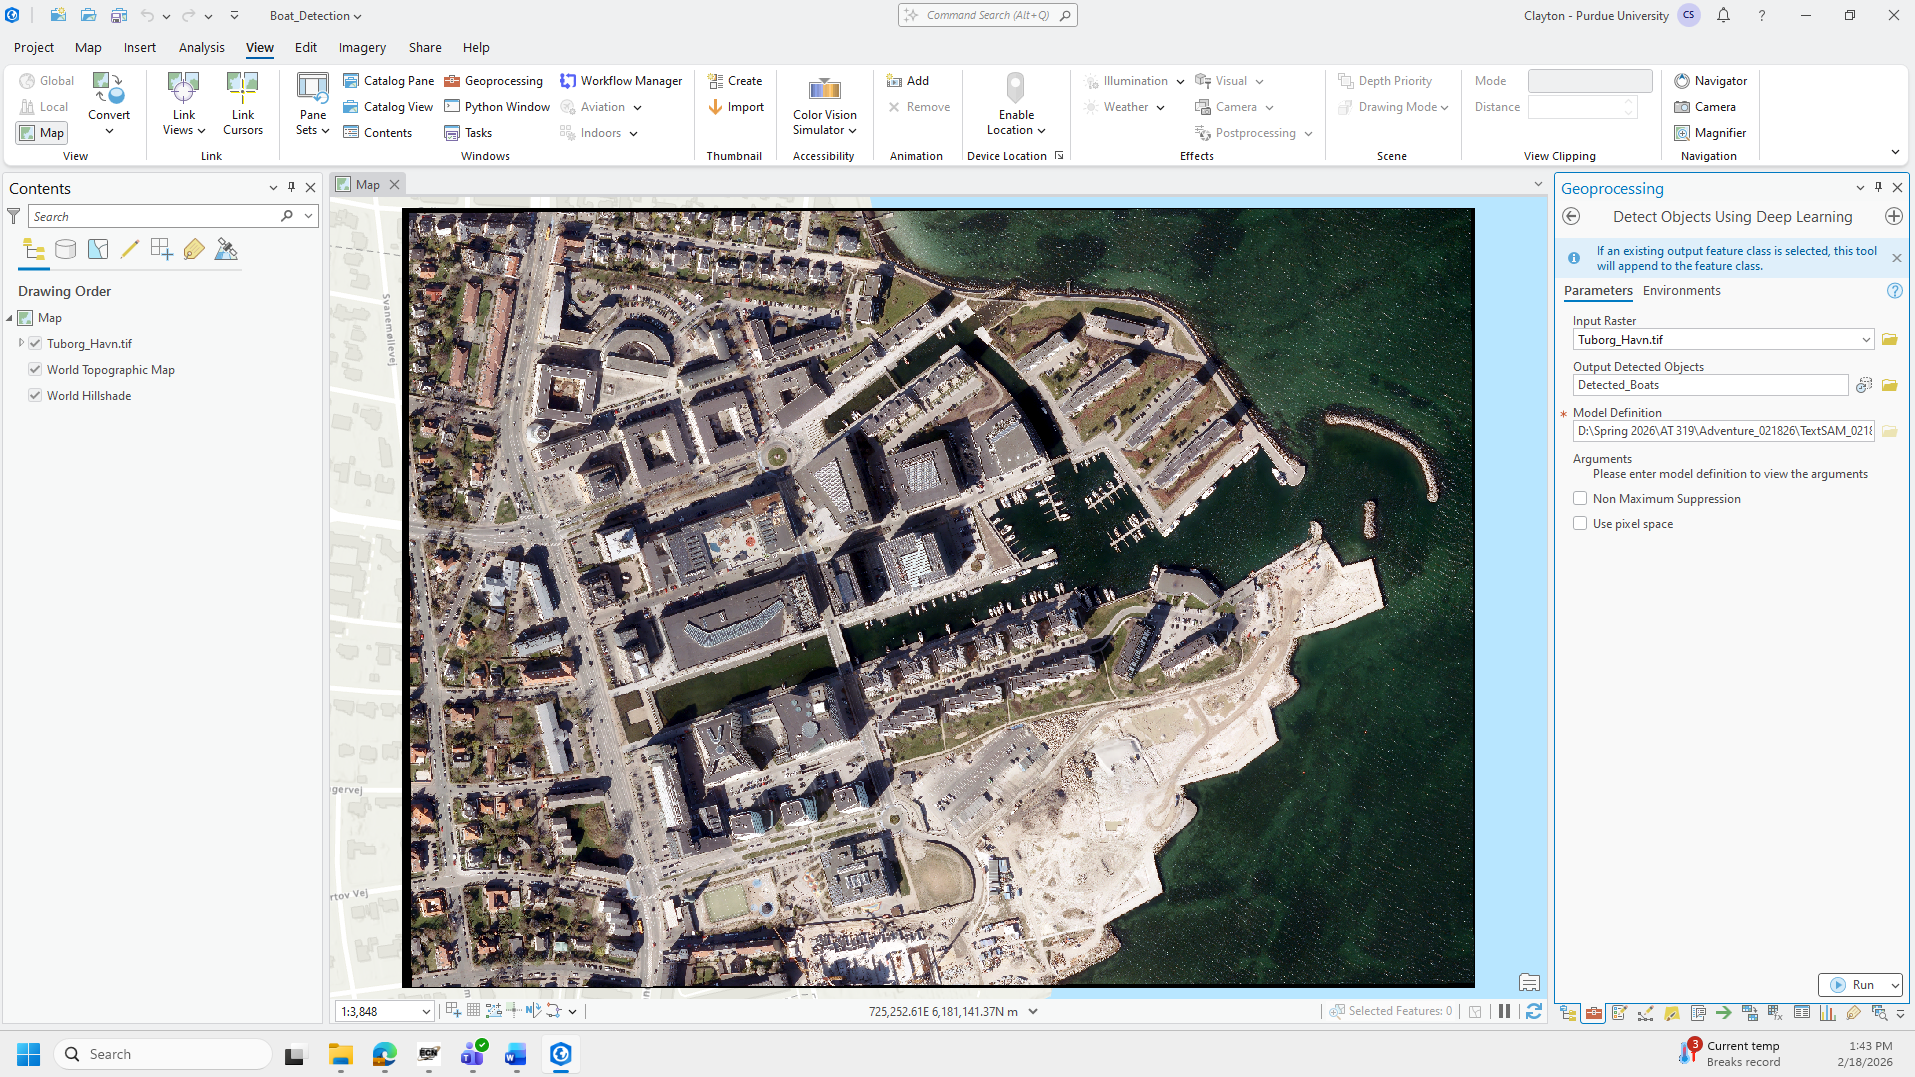Click the Contents pane search field
1915x1077 pixels.
[150, 216]
